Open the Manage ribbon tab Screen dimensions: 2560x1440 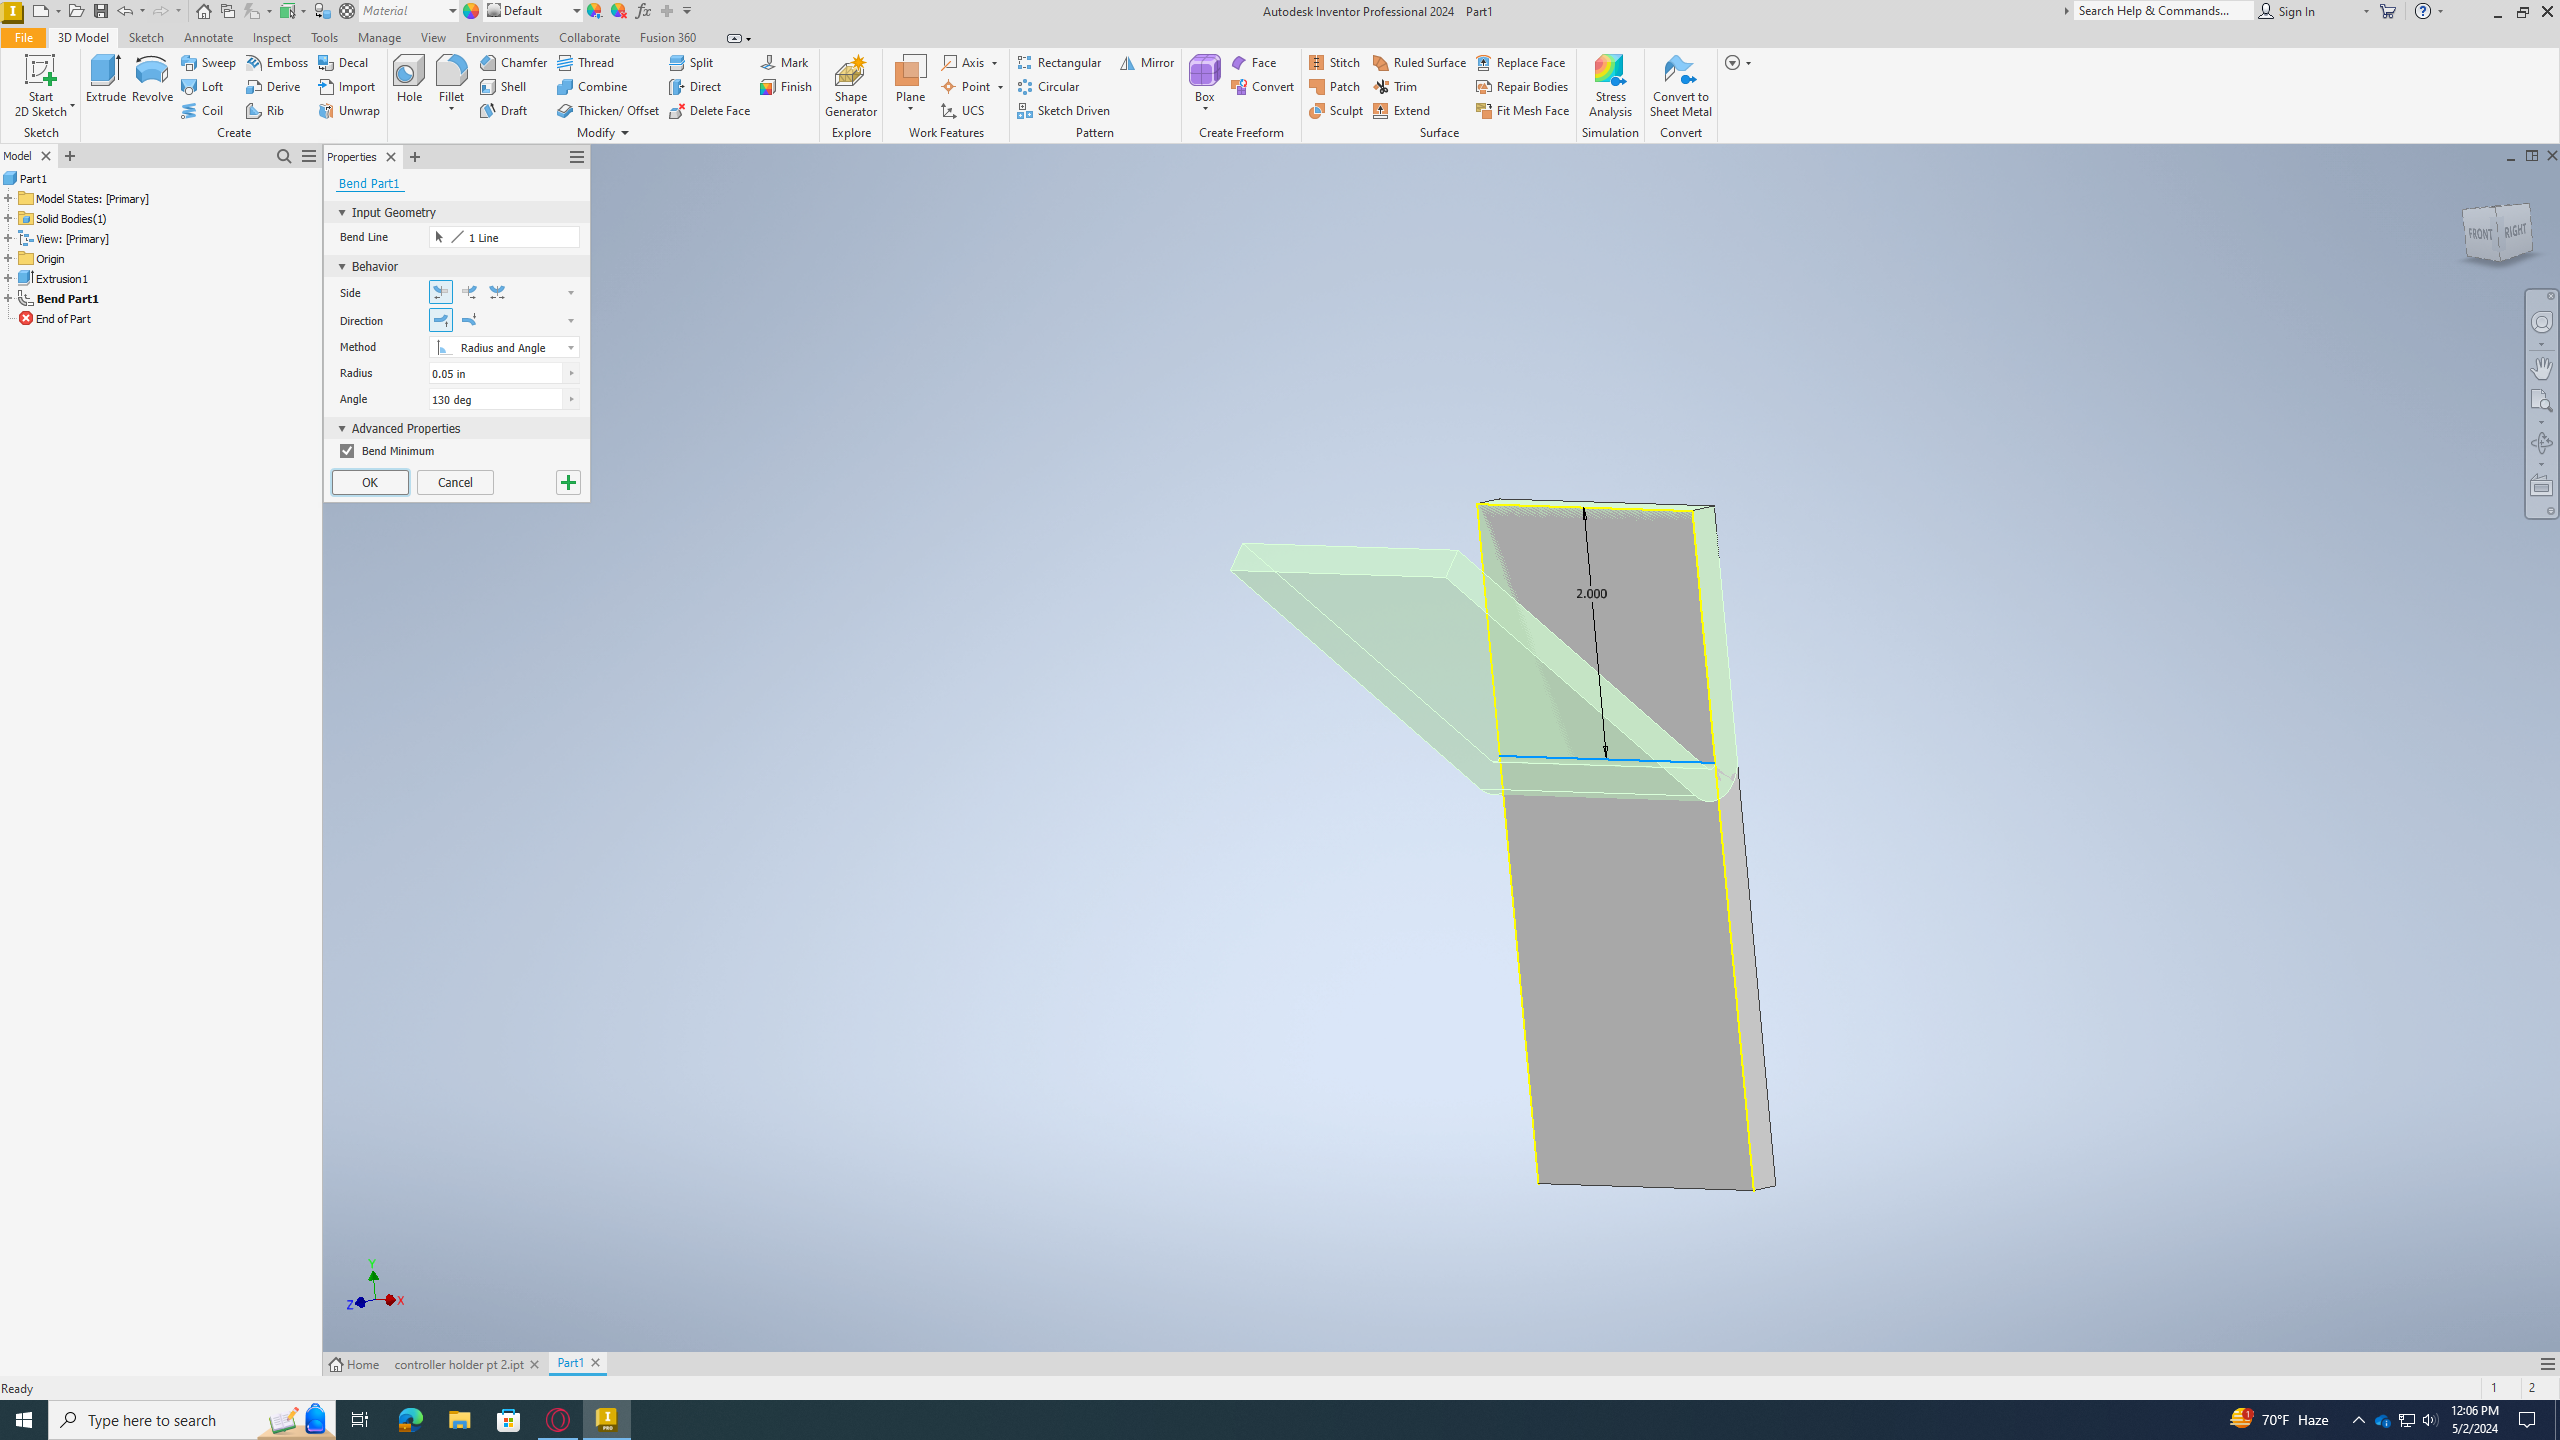[x=379, y=37]
